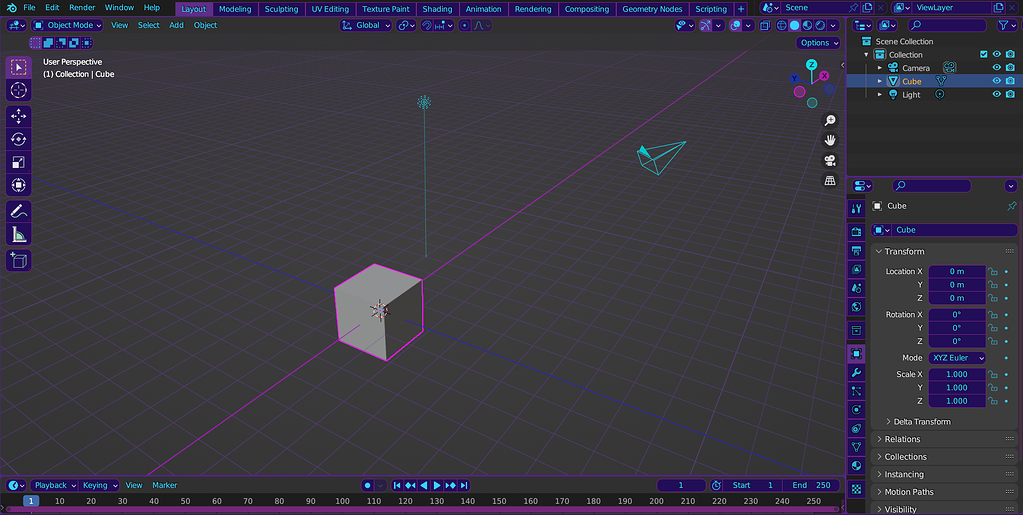Open the Texture properties checkerboard tab
The height and width of the screenshot is (515, 1023).
(857, 488)
